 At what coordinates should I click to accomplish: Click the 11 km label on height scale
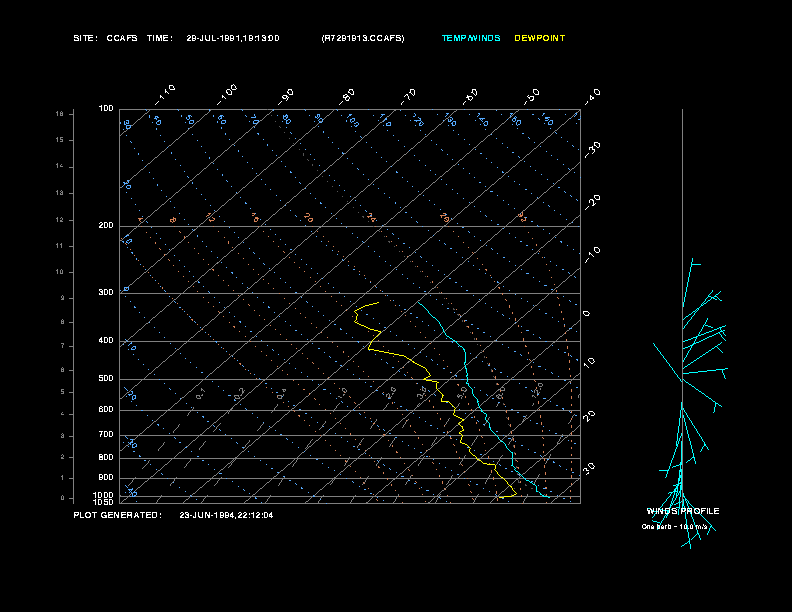click(x=60, y=246)
